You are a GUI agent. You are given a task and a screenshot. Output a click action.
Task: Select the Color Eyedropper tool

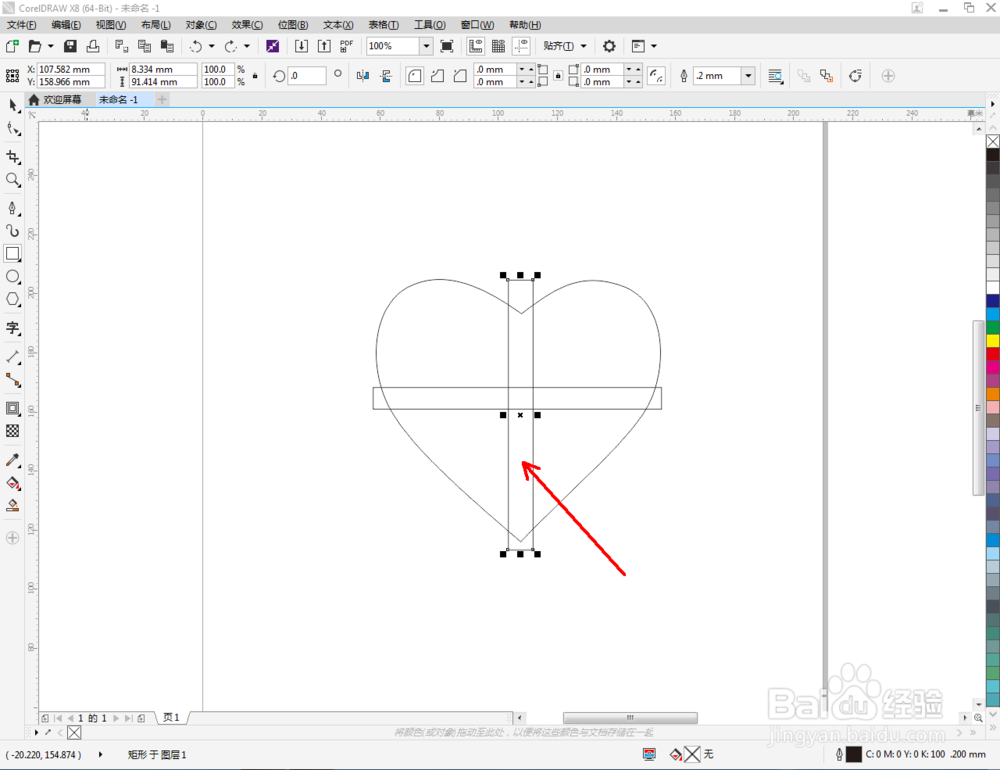(12, 459)
